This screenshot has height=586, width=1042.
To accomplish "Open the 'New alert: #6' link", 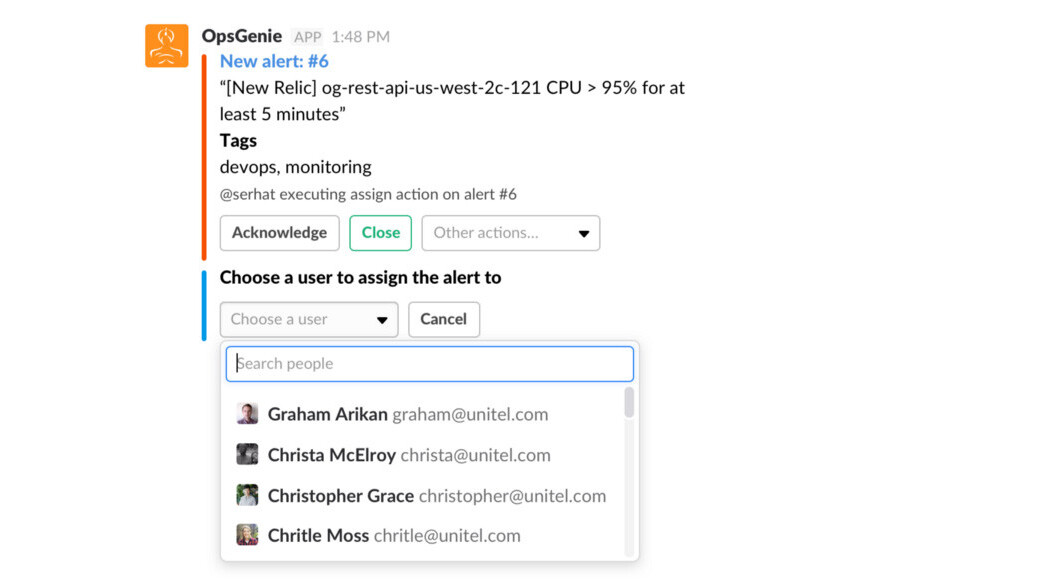I will coord(274,61).
